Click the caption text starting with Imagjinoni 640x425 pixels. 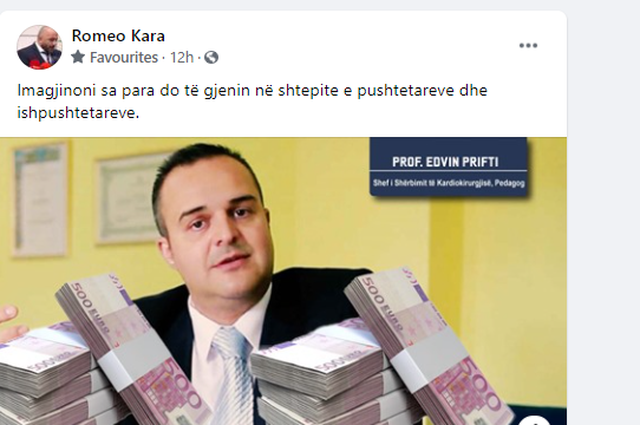pyautogui.click(x=252, y=101)
